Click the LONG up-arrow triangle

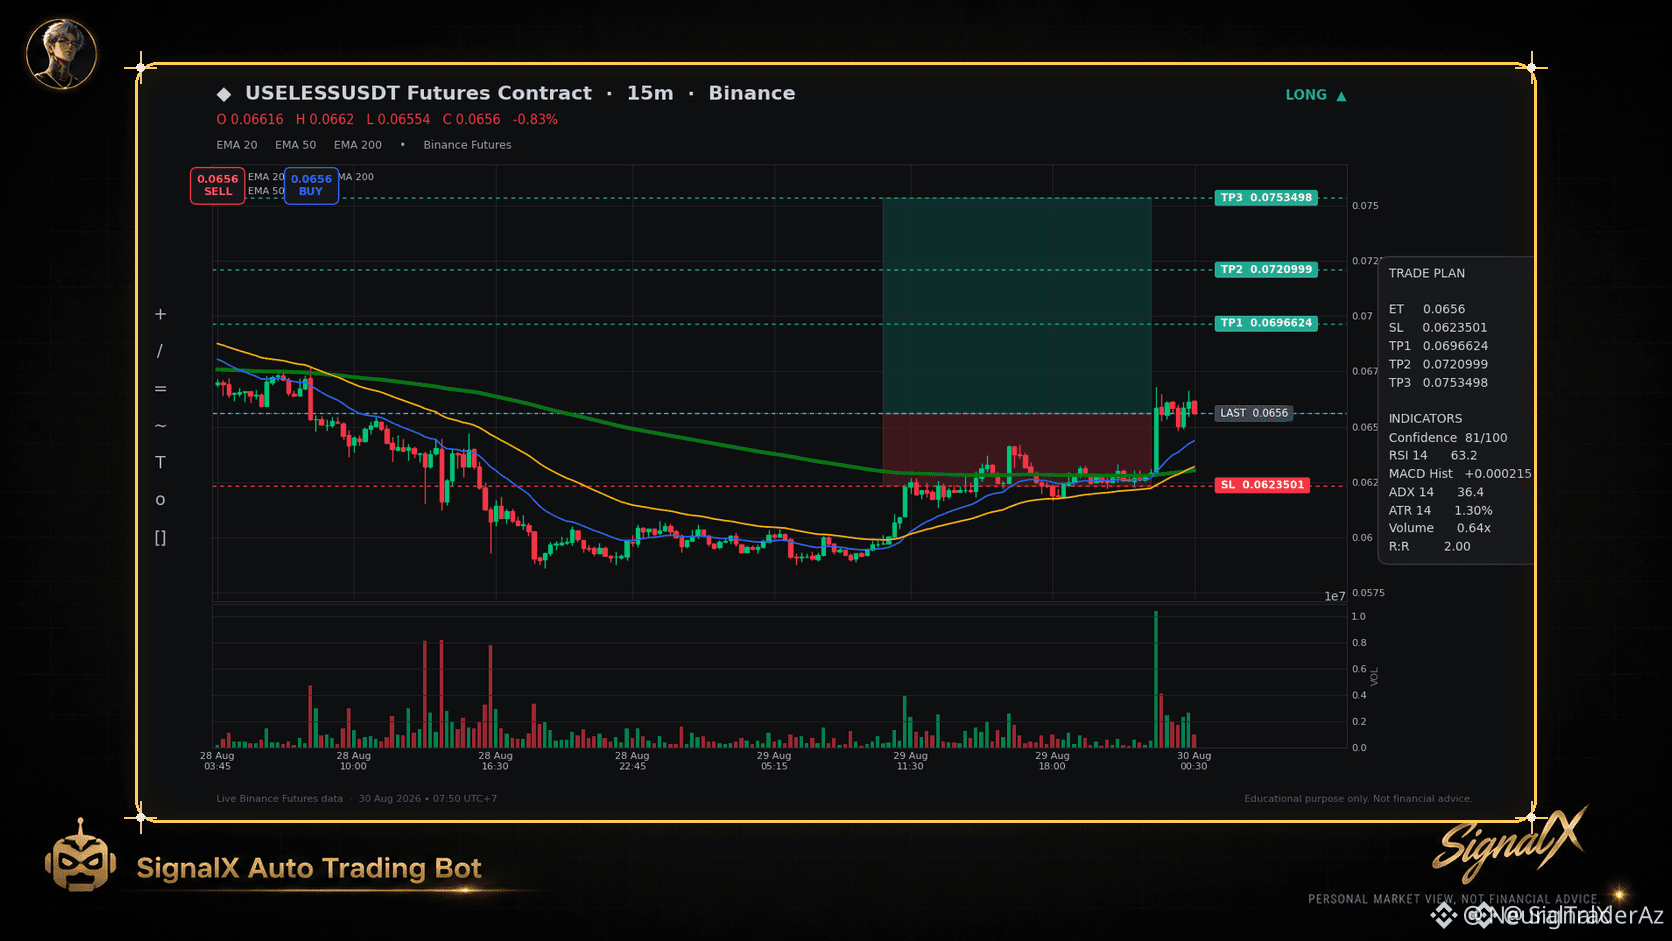point(1341,96)
